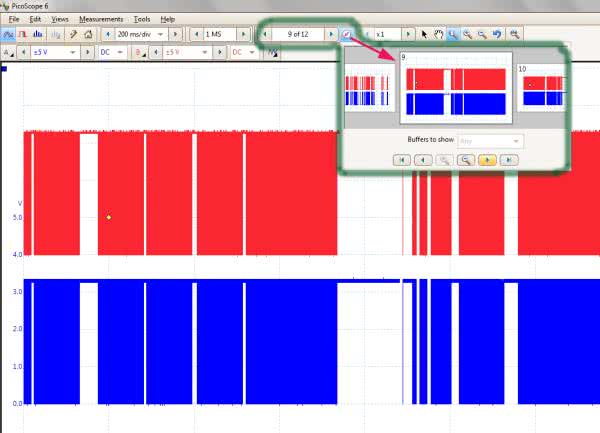Switch to persistence mode icon
The height and width of the screenshot is (433, 600).
tap(23, 33)
